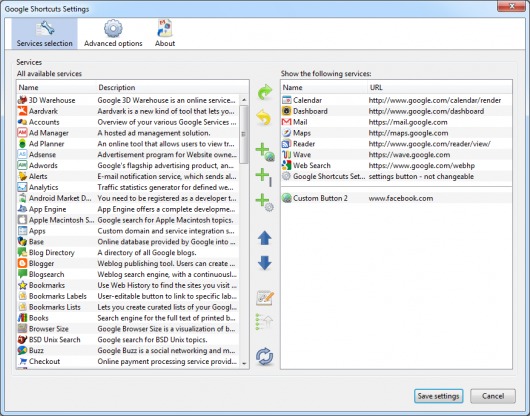Click https://wave.google.com URL cell
The image size is (530, 416).
click(x=409, y=154)
